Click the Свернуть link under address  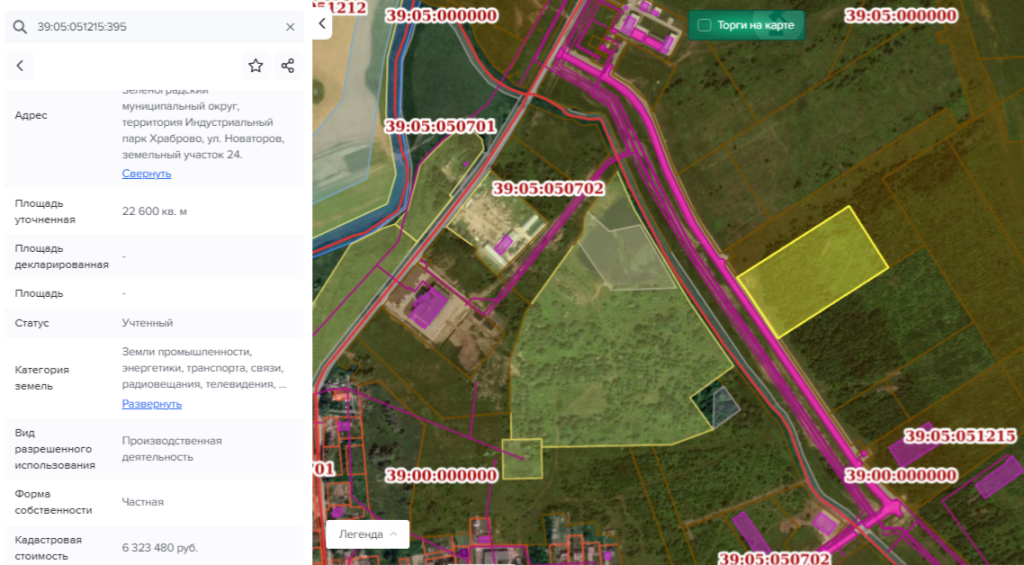(x=147, y=173)
